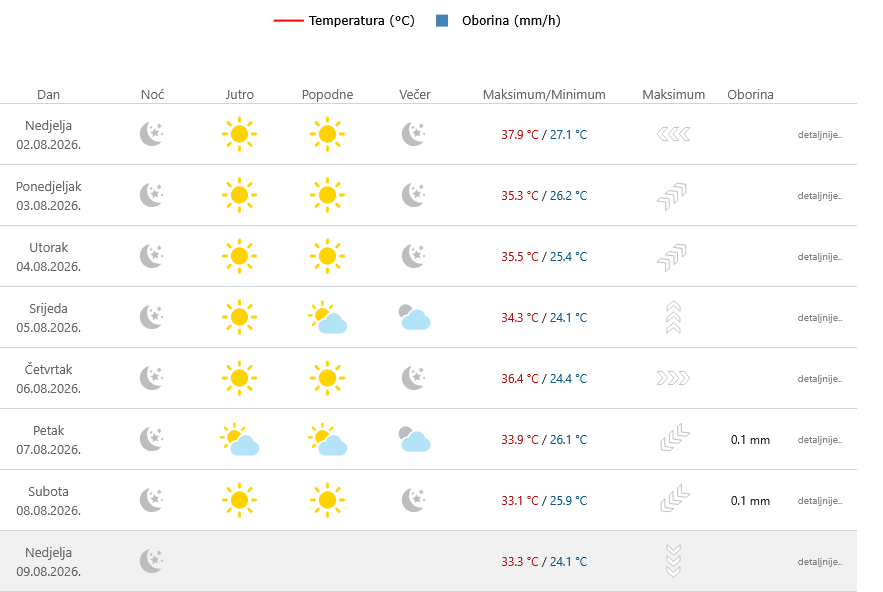Open detaljnije link for Petak 07.08.2026
The height and width of the screenshot is (592, 883).
[x=820, y=439]
